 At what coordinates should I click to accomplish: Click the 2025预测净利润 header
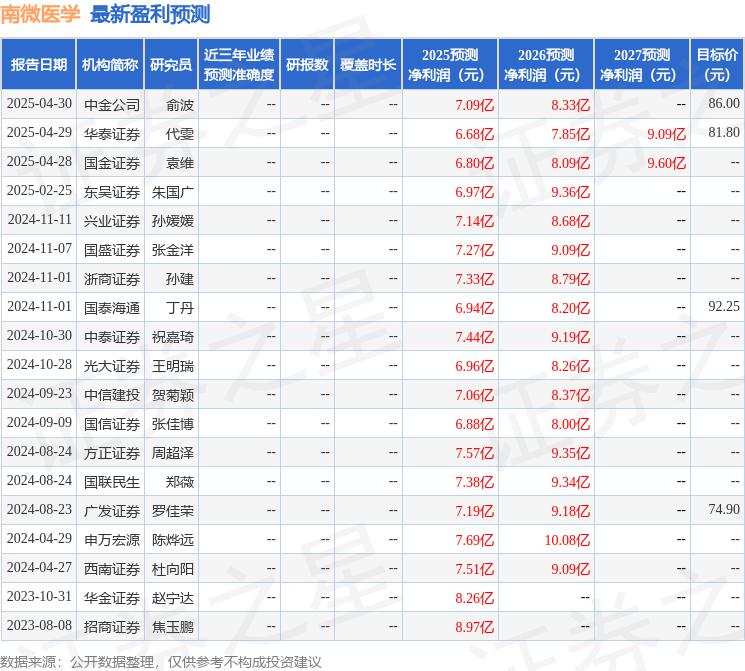click(450, 64)
